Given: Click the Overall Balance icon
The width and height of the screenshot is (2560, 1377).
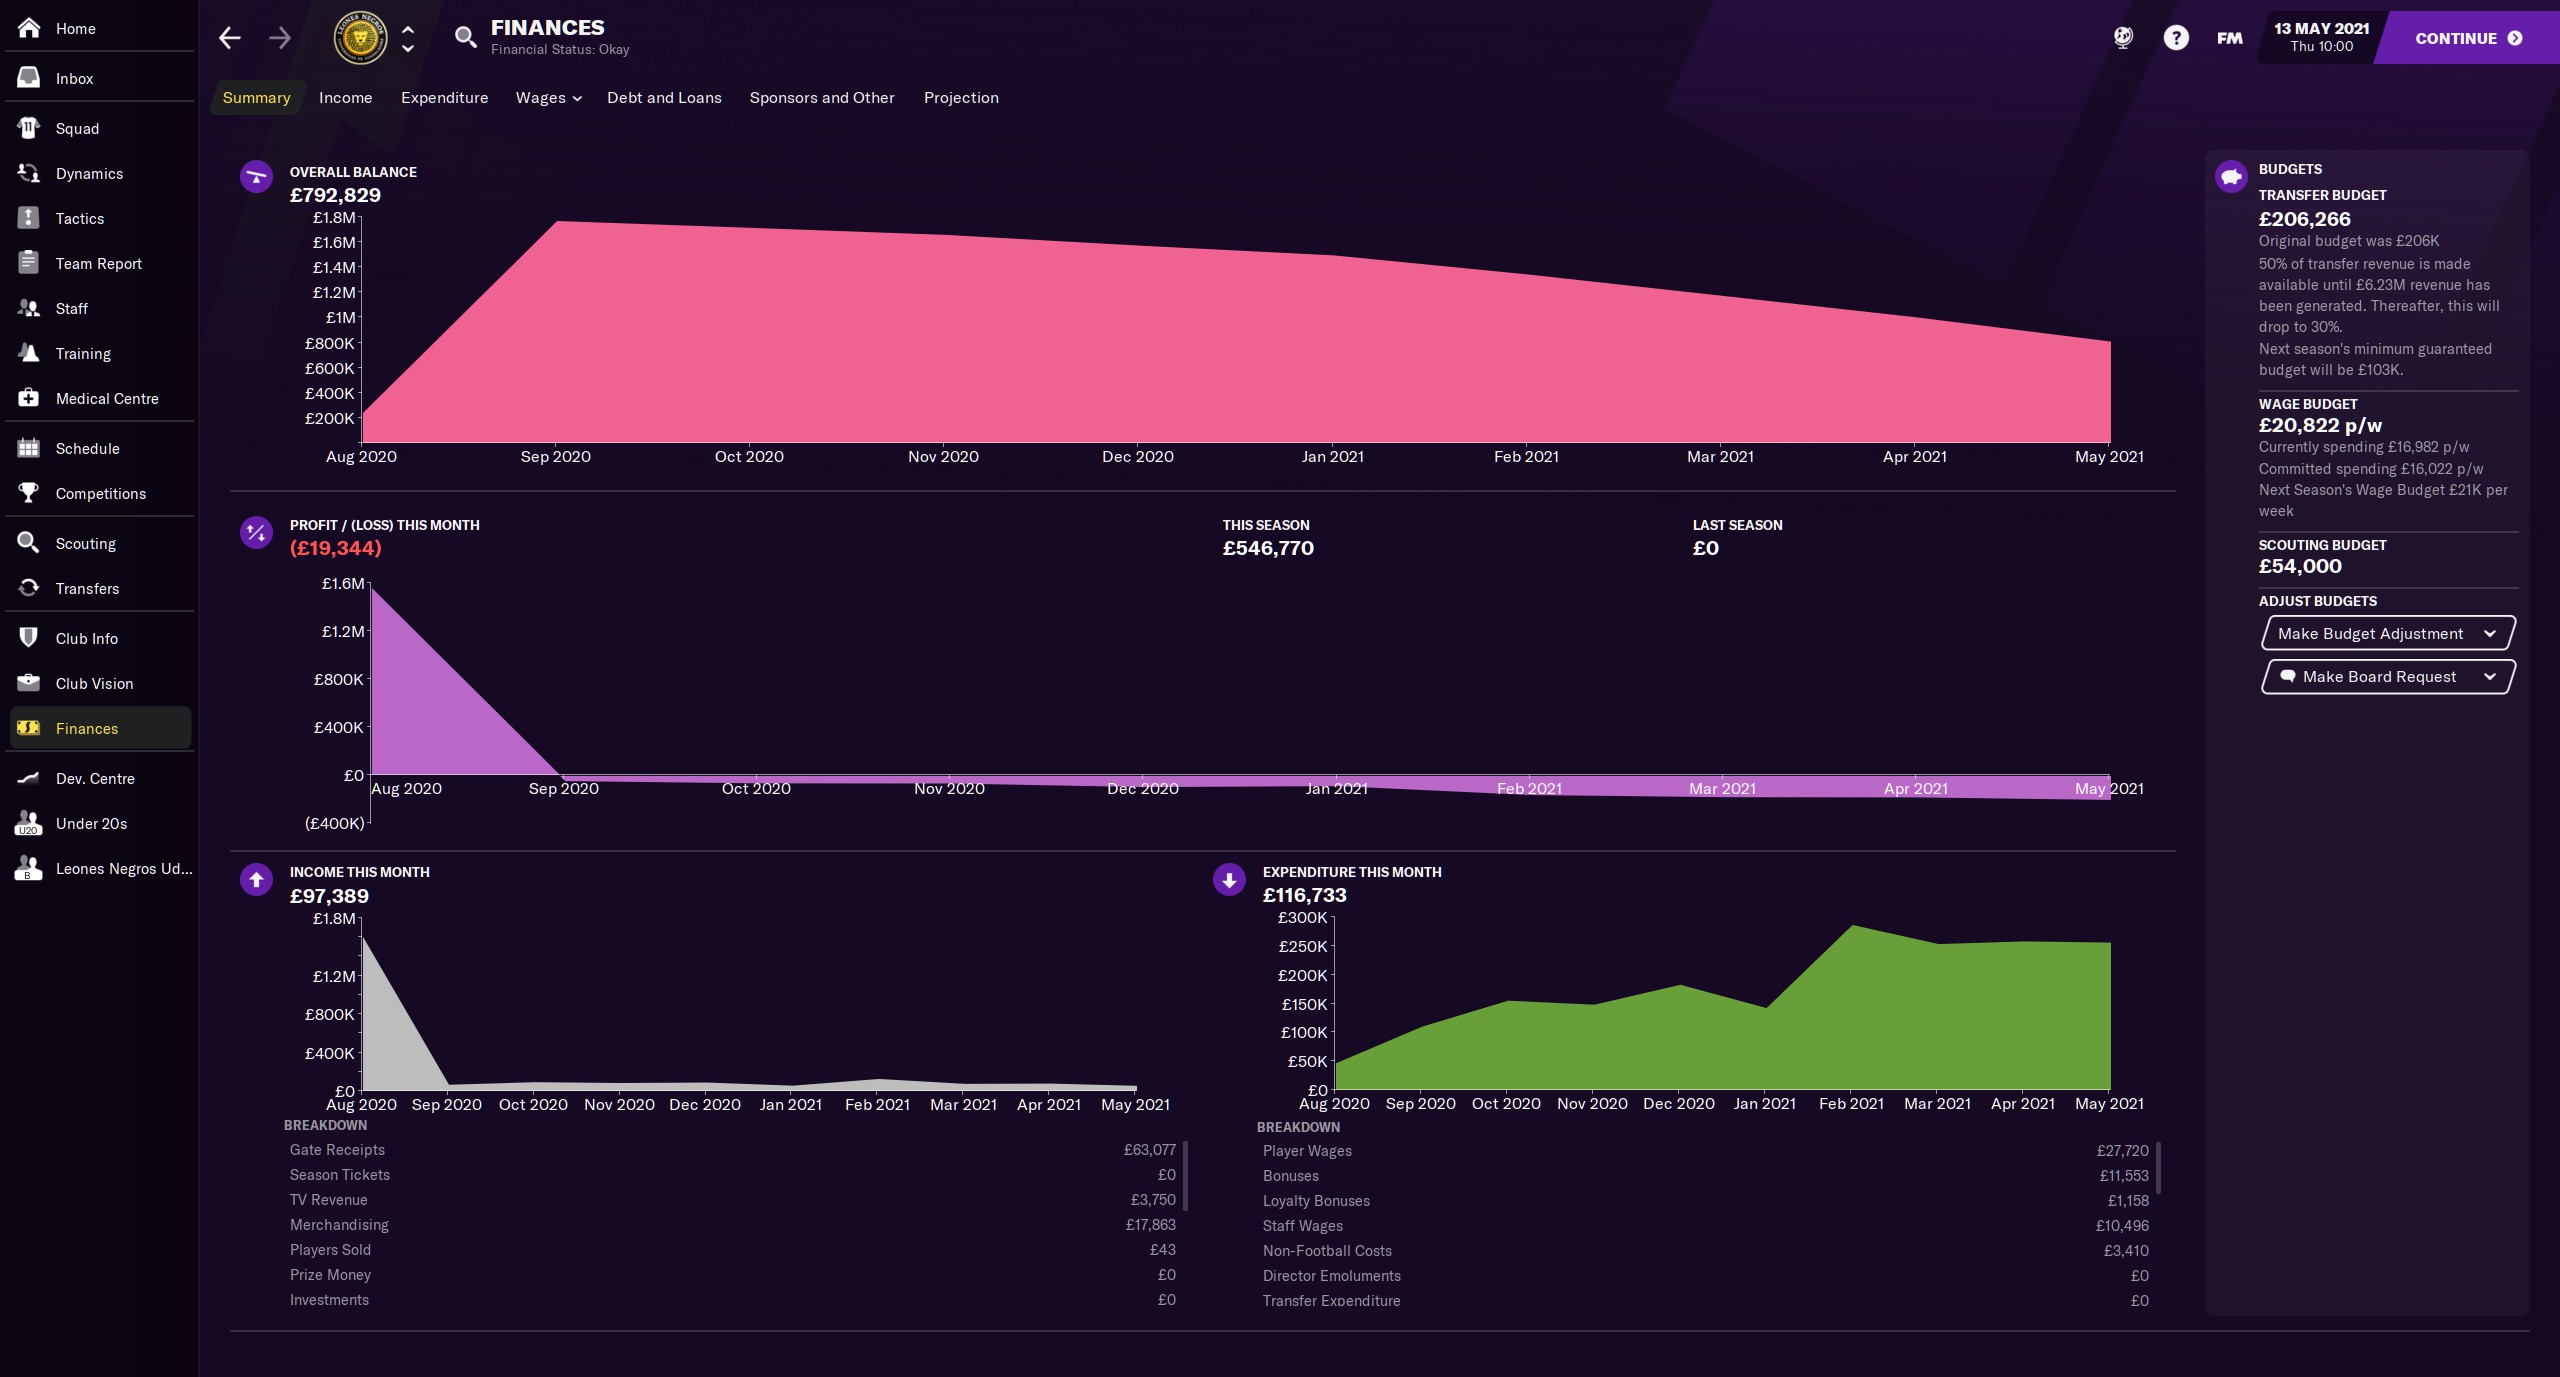Looking at the screenshot, I should point(256,177).
